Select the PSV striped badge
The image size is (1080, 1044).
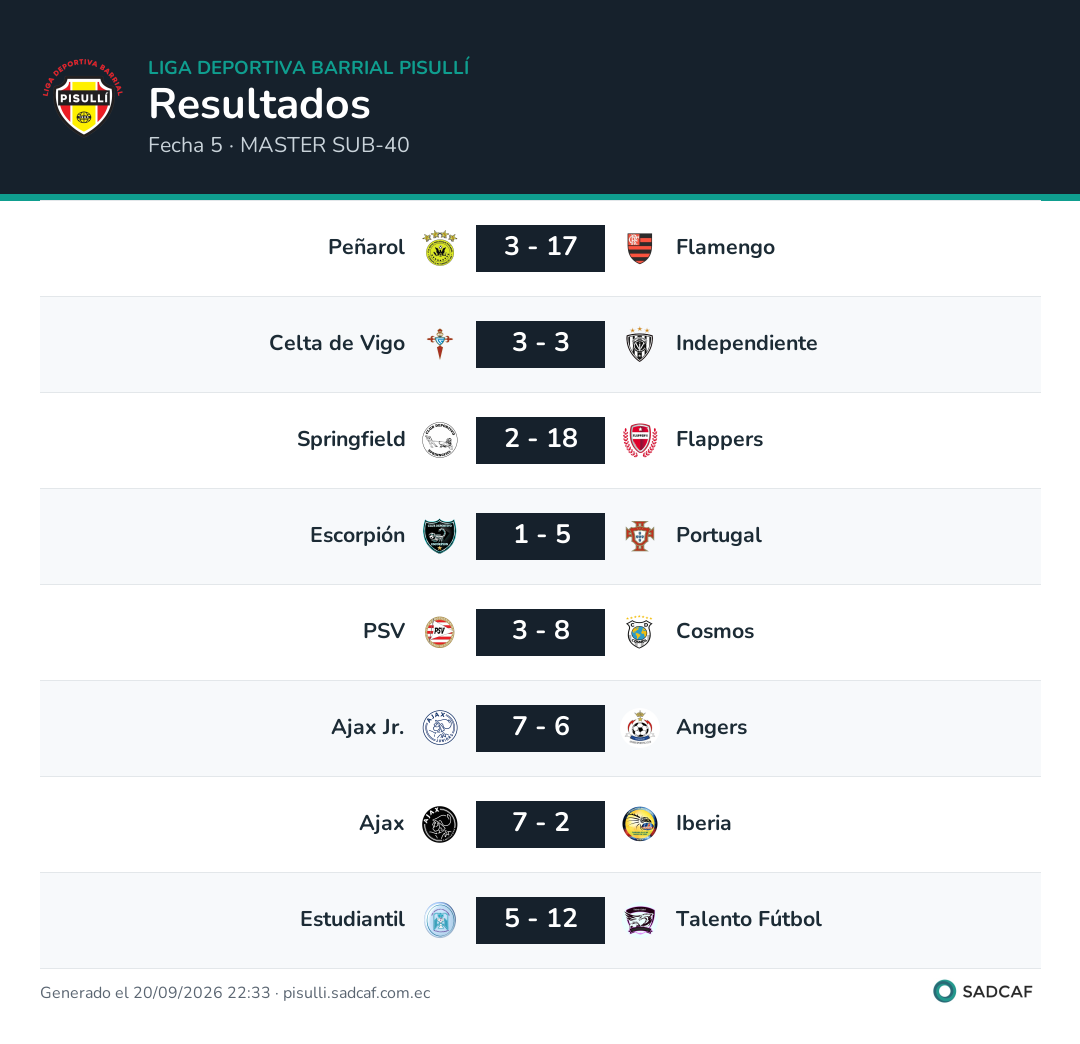coord(440,632)
